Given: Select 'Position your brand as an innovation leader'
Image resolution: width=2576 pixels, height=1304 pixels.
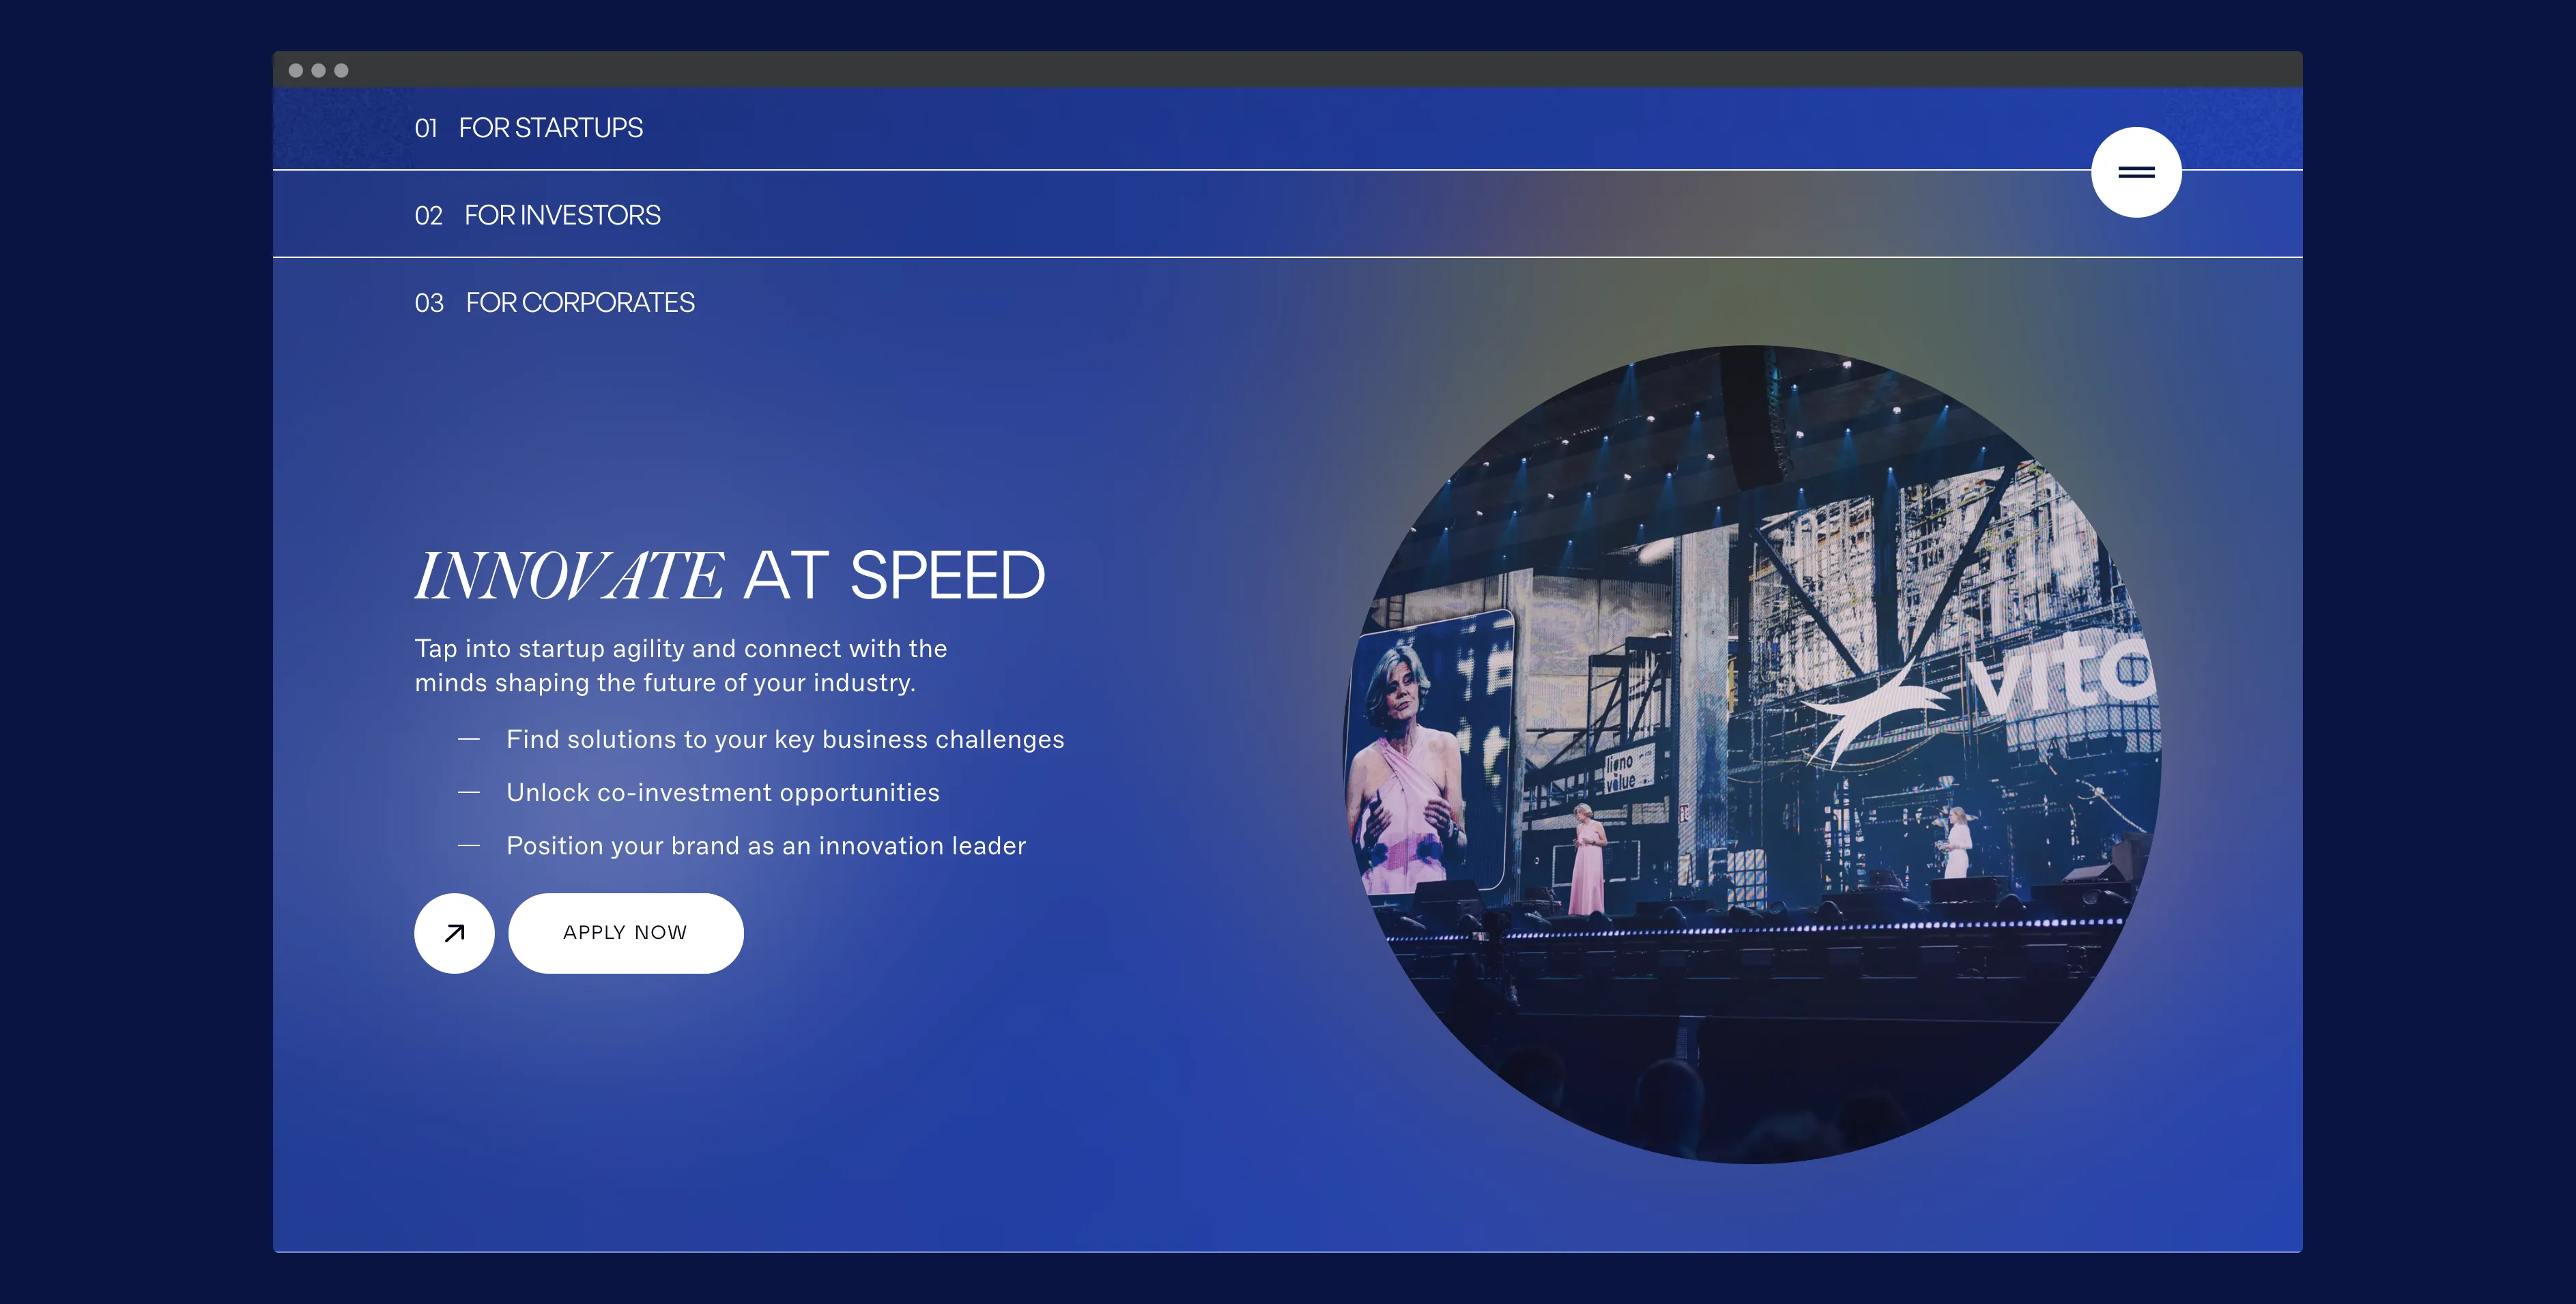Looking at the screenshot, I should (766, 846).
